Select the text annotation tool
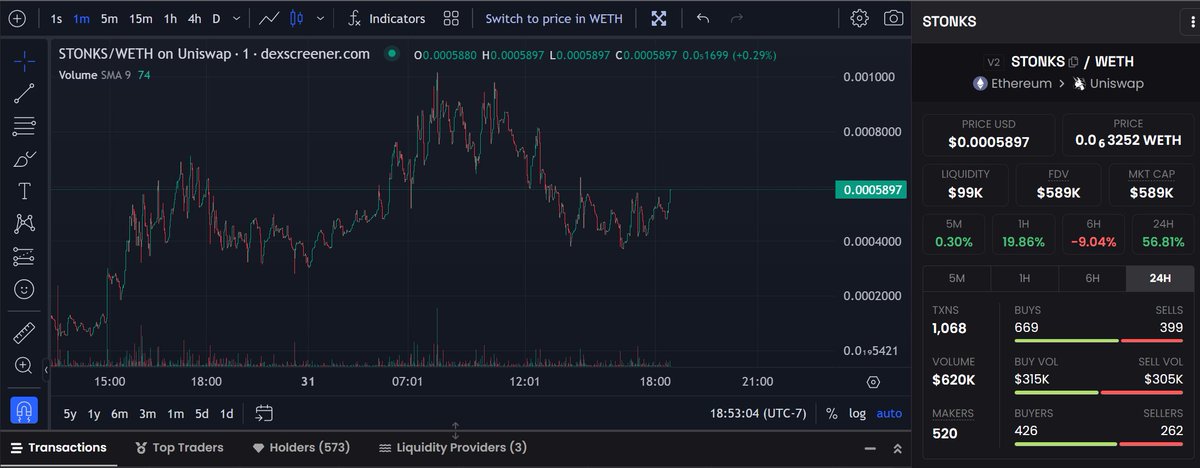 25,191
